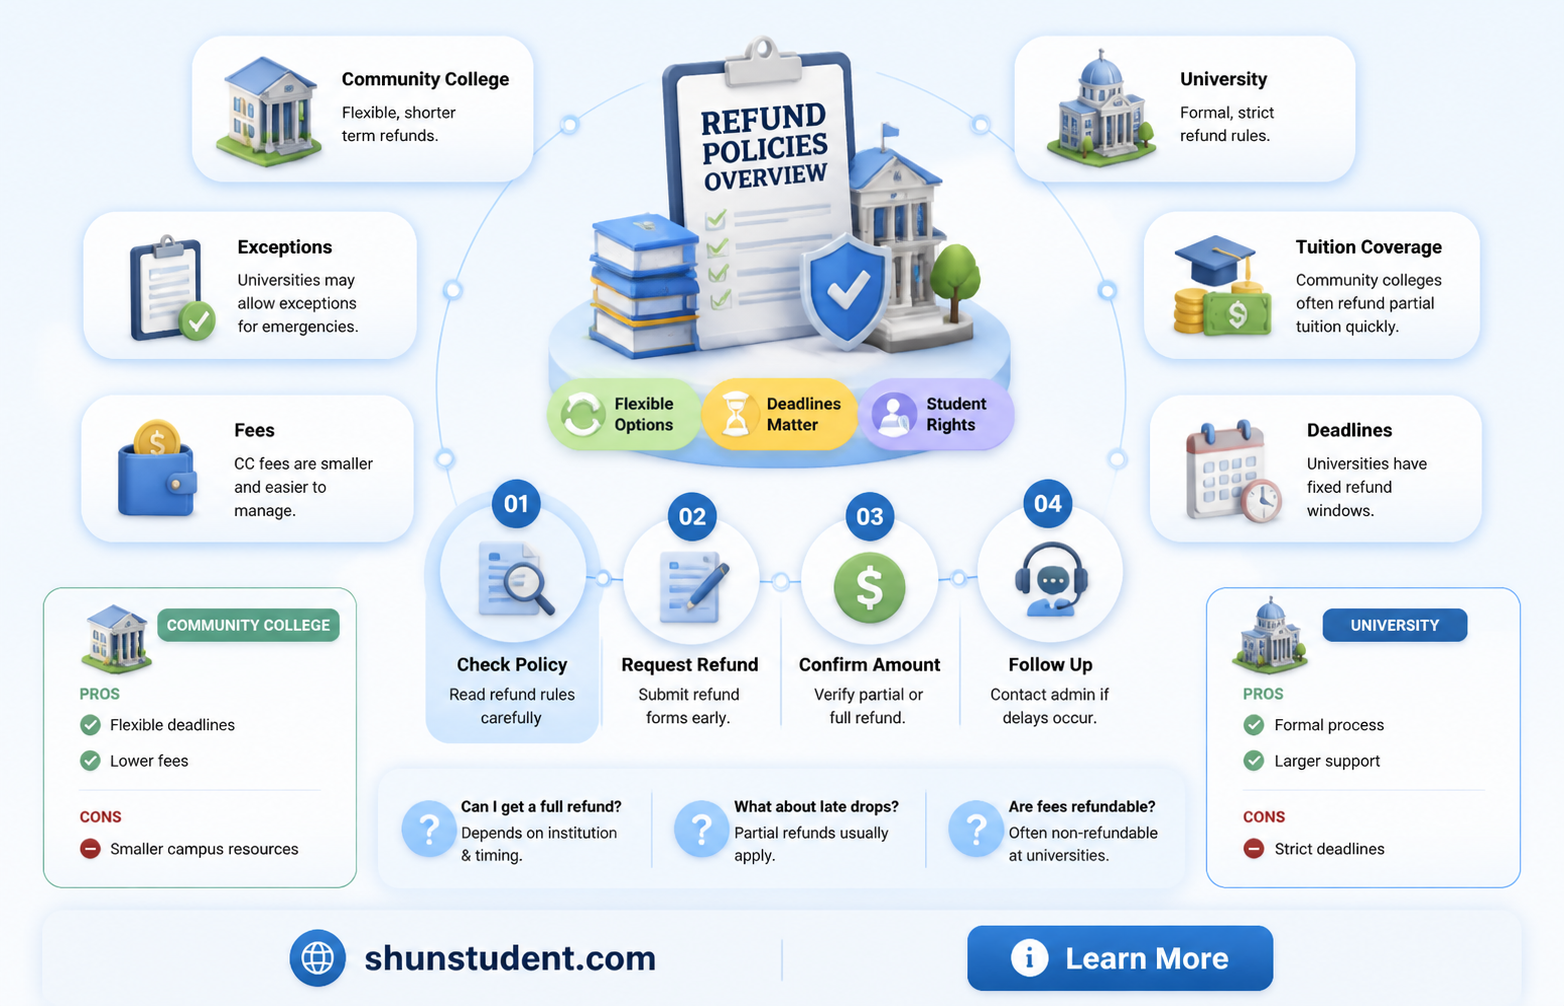This screenshot has height=1006, width=1564.
Task: Click the Check Policy magnifying glass document icon
Action: (515, 578)
